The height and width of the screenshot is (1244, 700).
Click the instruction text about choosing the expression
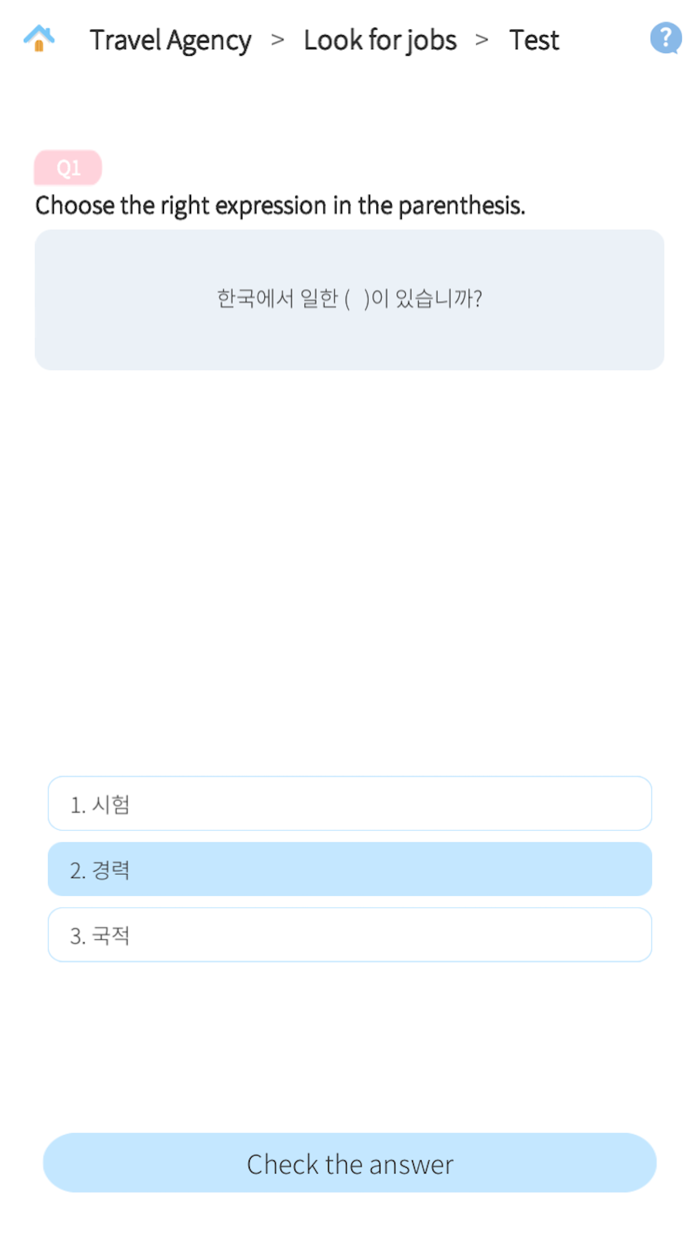click(x=278, y=205)
